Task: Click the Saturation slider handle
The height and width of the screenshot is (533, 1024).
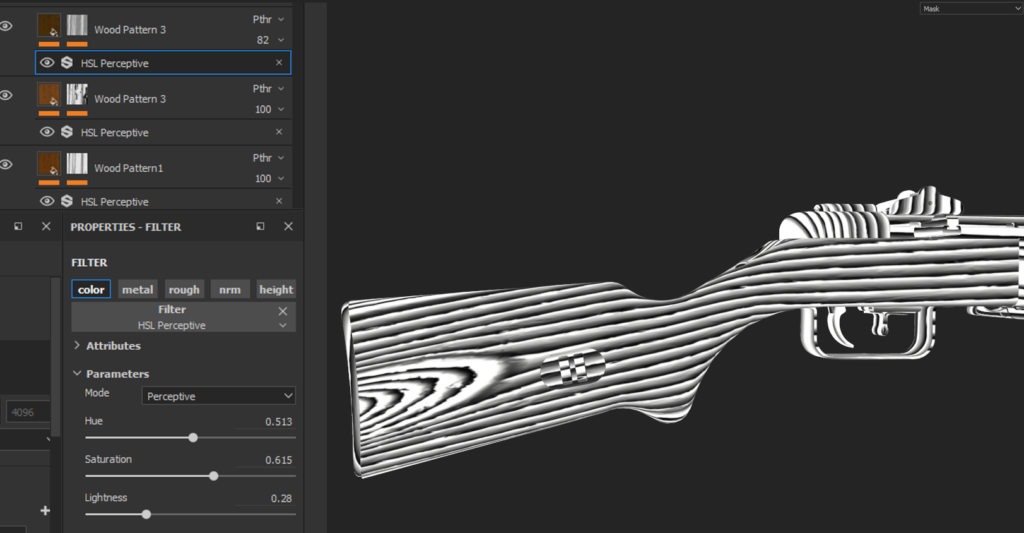Action: point(214,476)
